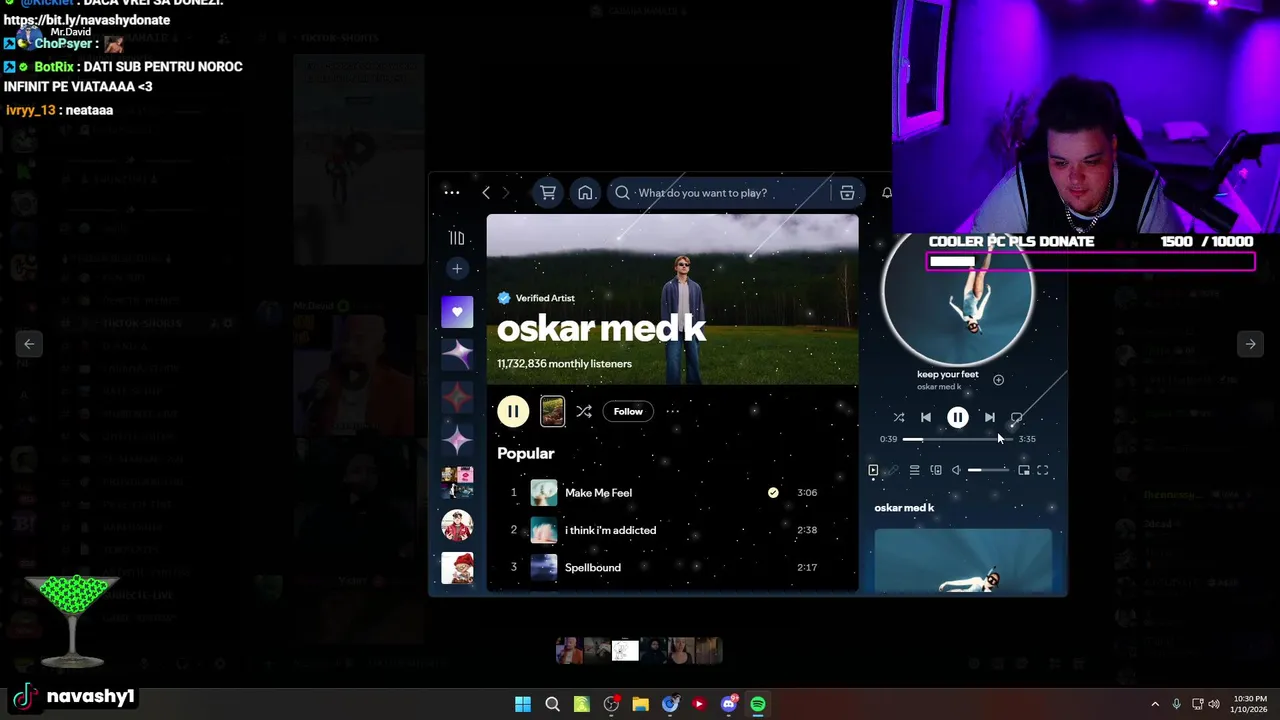The image size is (1280, 720).
Task: Open the notifications bell
Action: 886,193
